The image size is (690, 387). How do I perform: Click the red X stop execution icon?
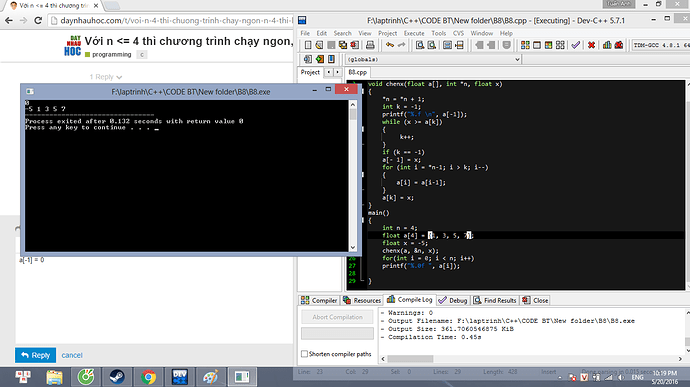[591, 45]
